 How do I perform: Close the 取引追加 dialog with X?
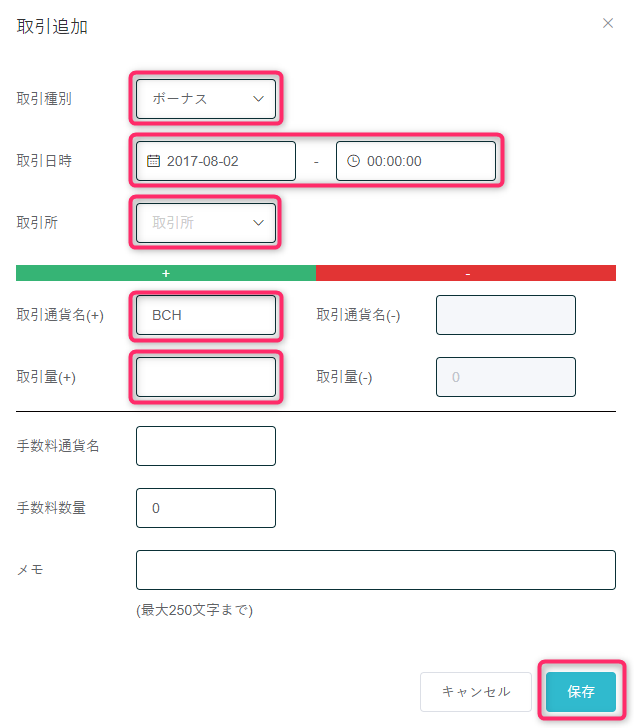click(608, 23)
